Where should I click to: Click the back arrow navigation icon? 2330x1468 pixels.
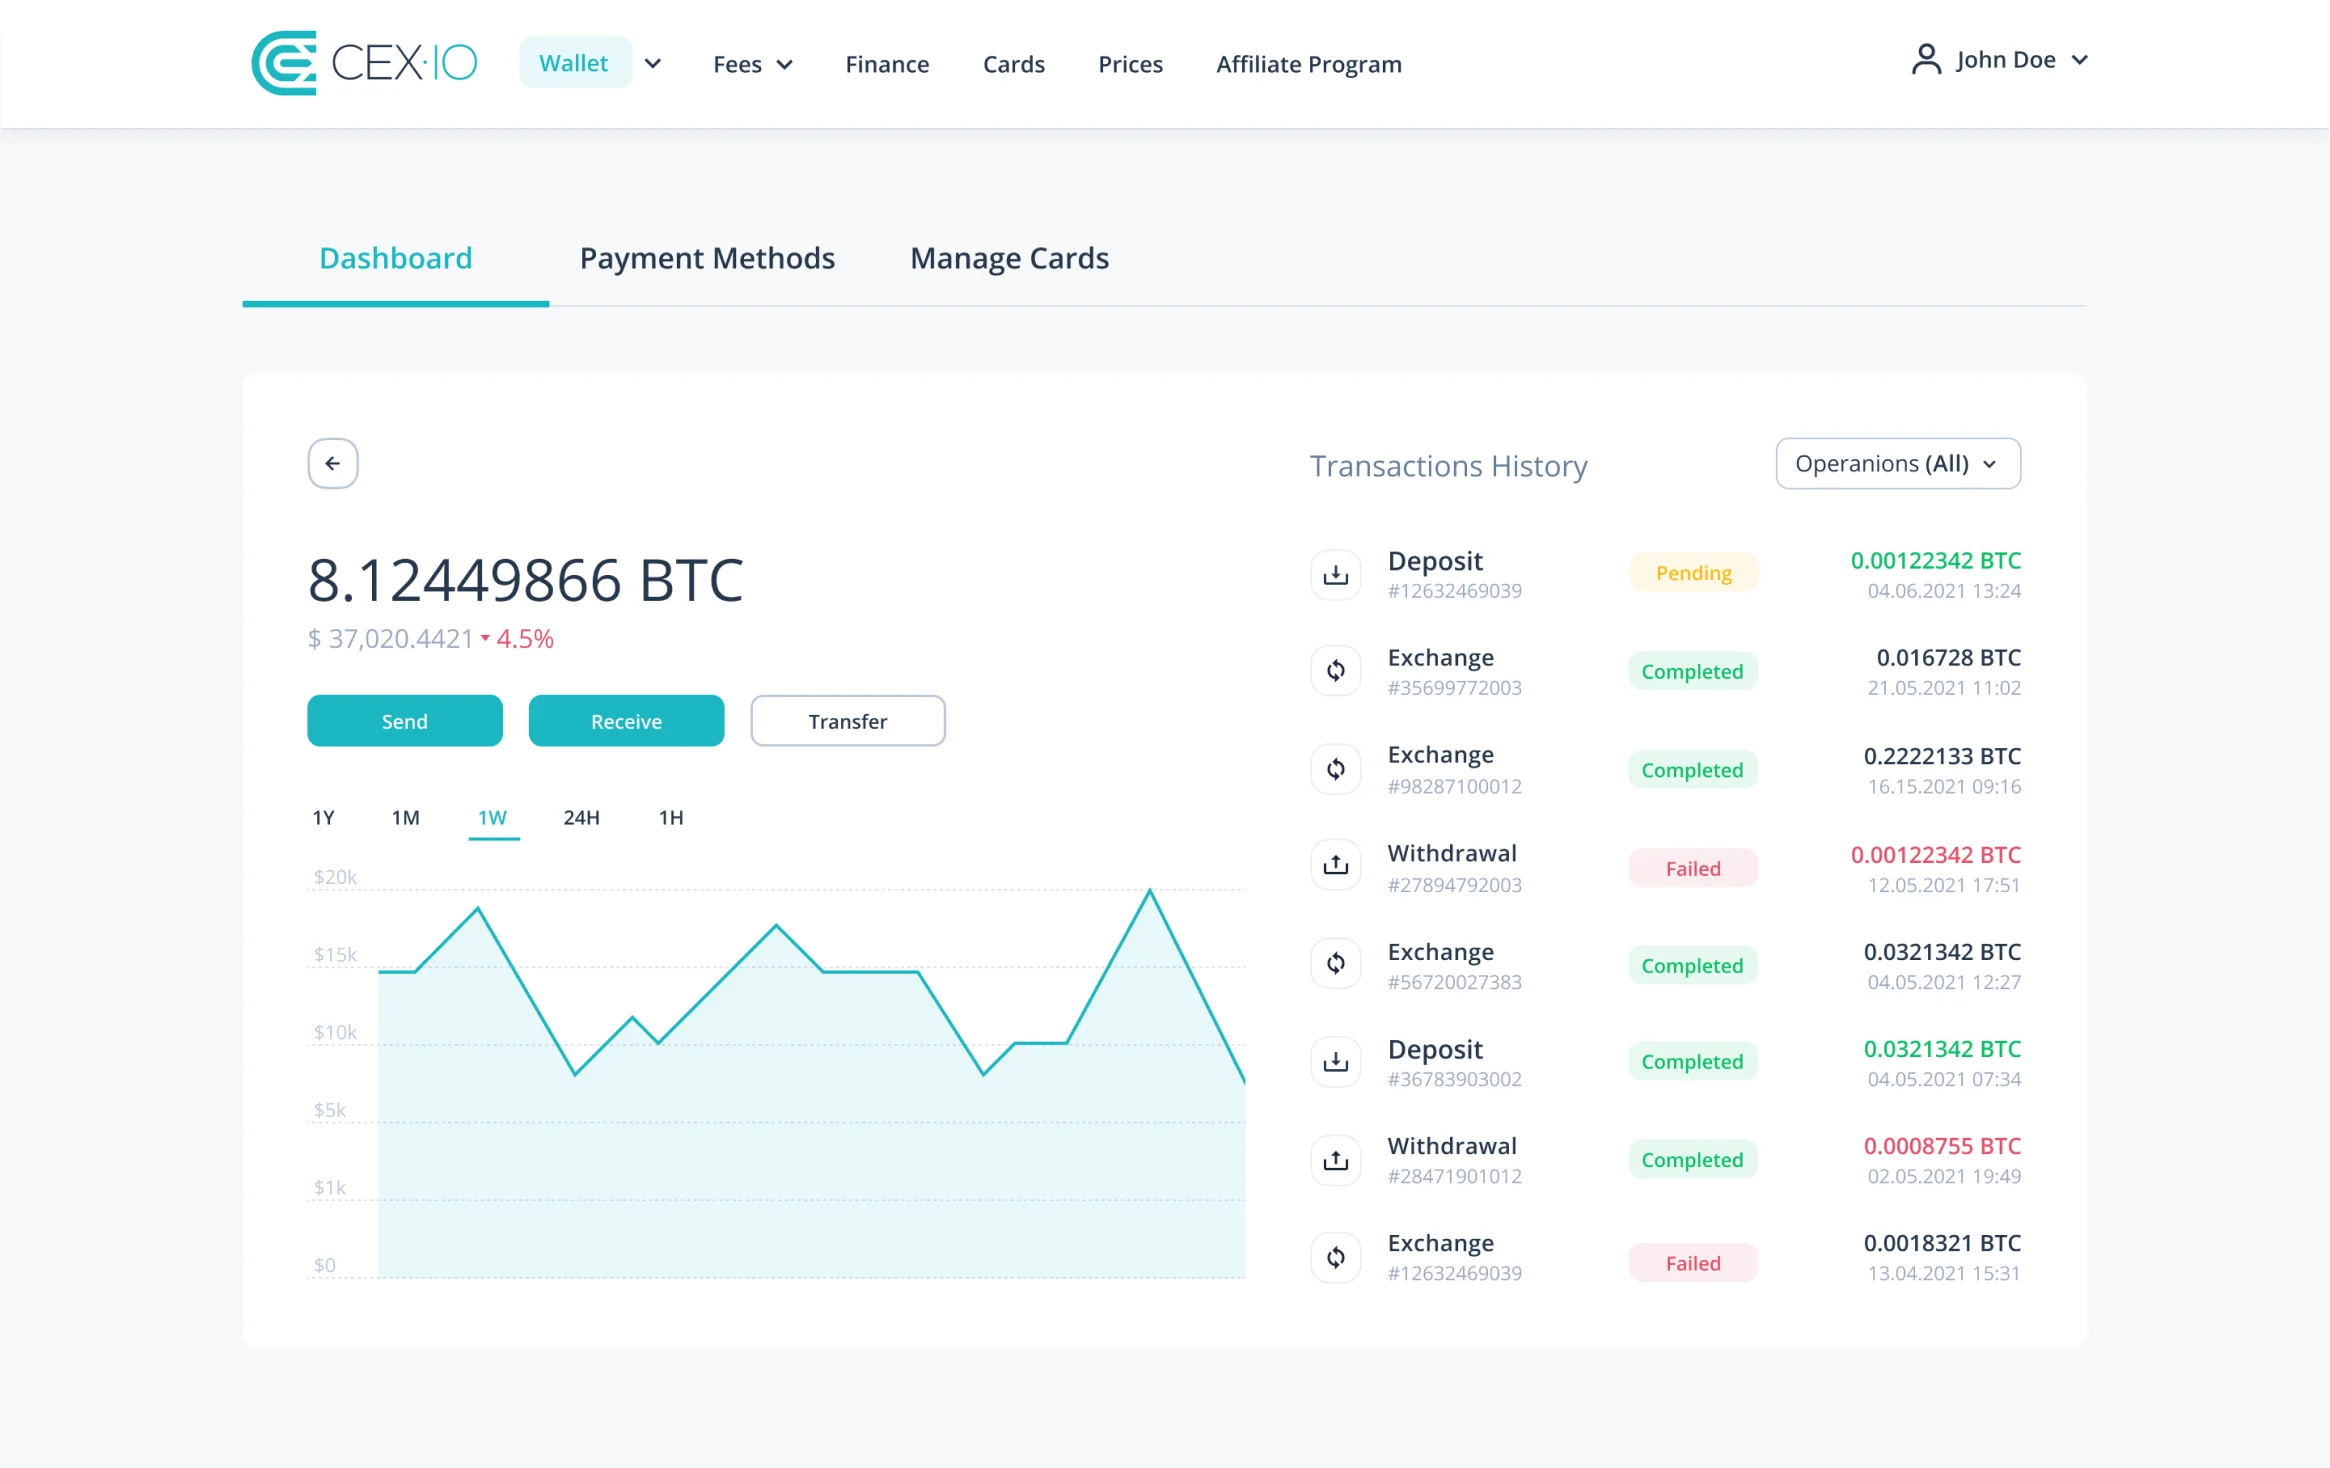(x=333, y=463)
